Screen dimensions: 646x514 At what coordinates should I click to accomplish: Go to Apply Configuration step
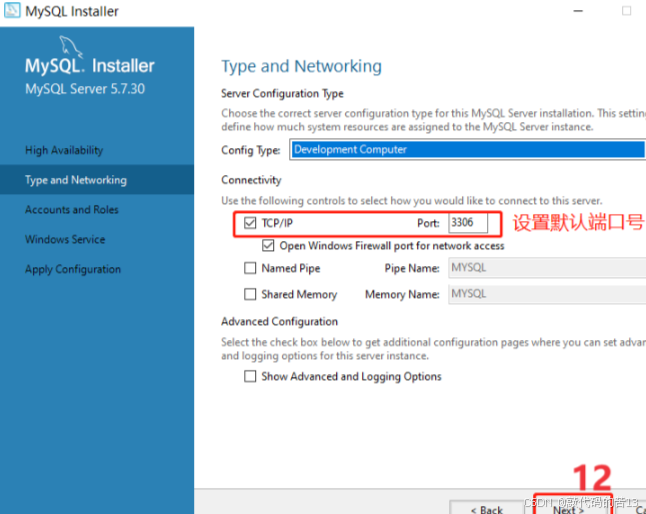[x=97, y=269]
